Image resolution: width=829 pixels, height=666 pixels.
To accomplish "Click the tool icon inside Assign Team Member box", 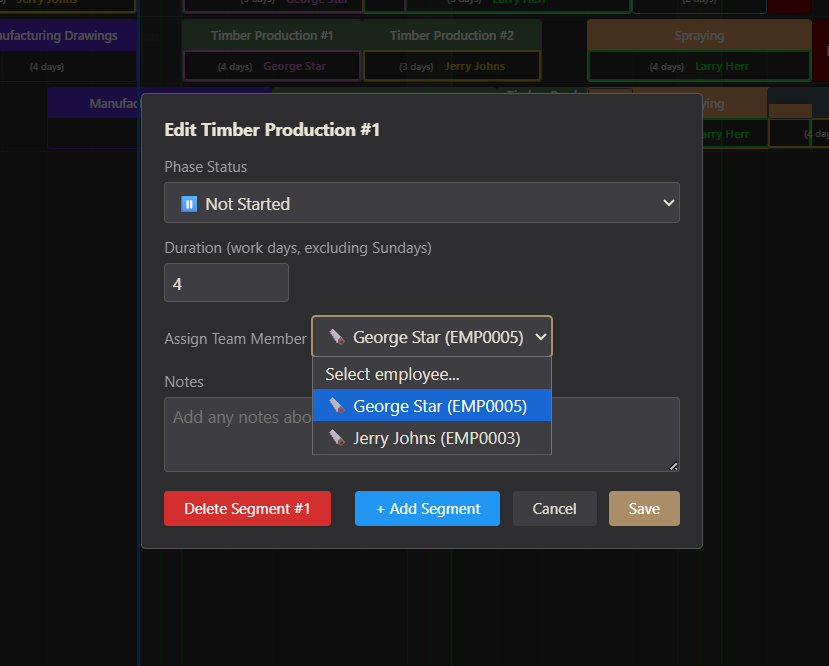I will pyautogui.click(x=337, y=337).
